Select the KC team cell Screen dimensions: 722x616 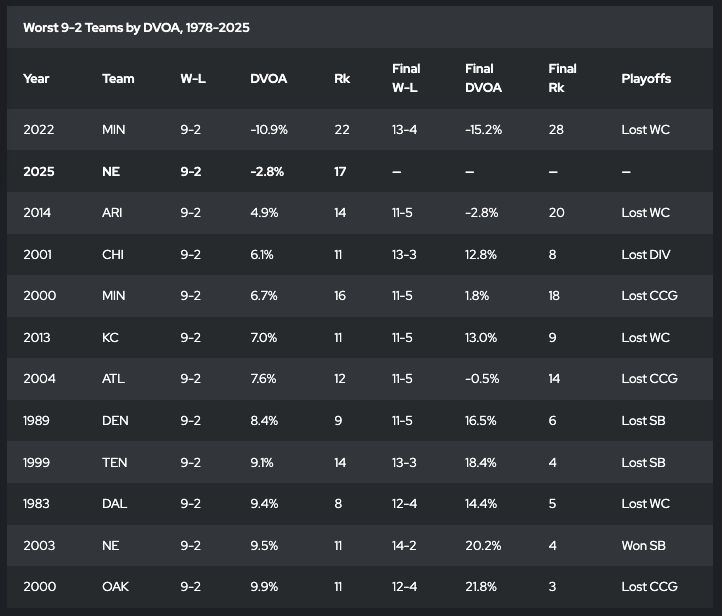pos(110,337)
